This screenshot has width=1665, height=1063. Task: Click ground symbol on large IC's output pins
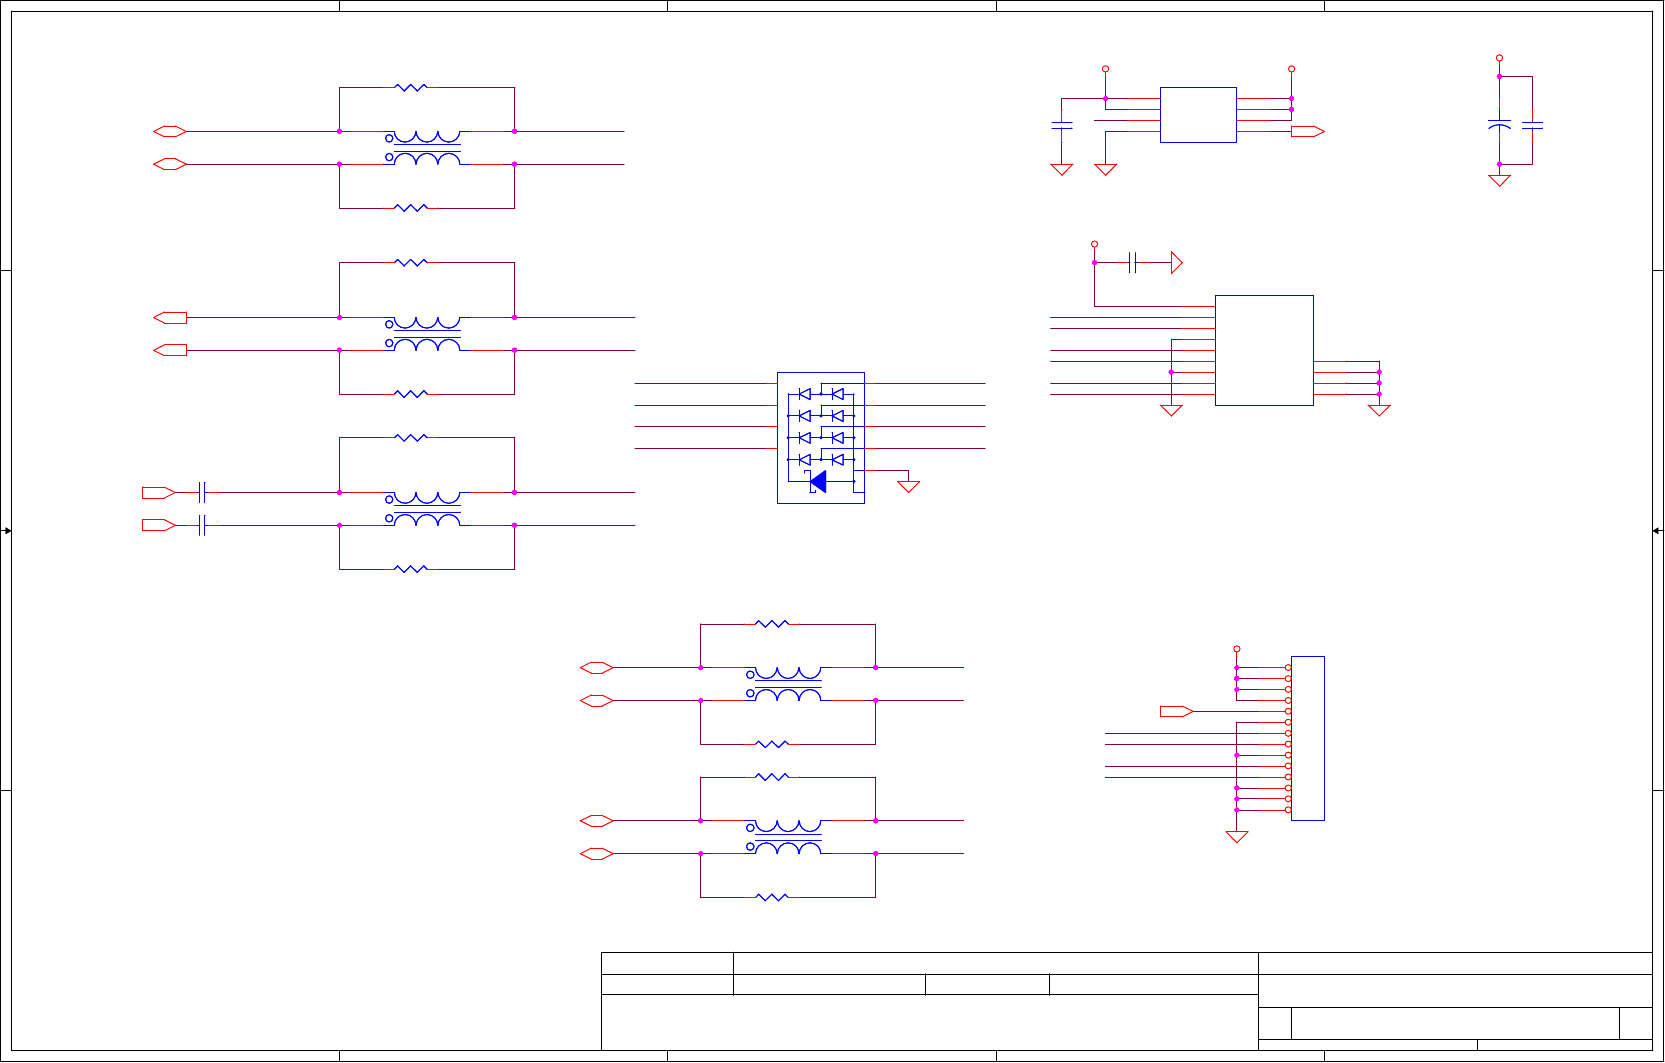[1379, 410]
